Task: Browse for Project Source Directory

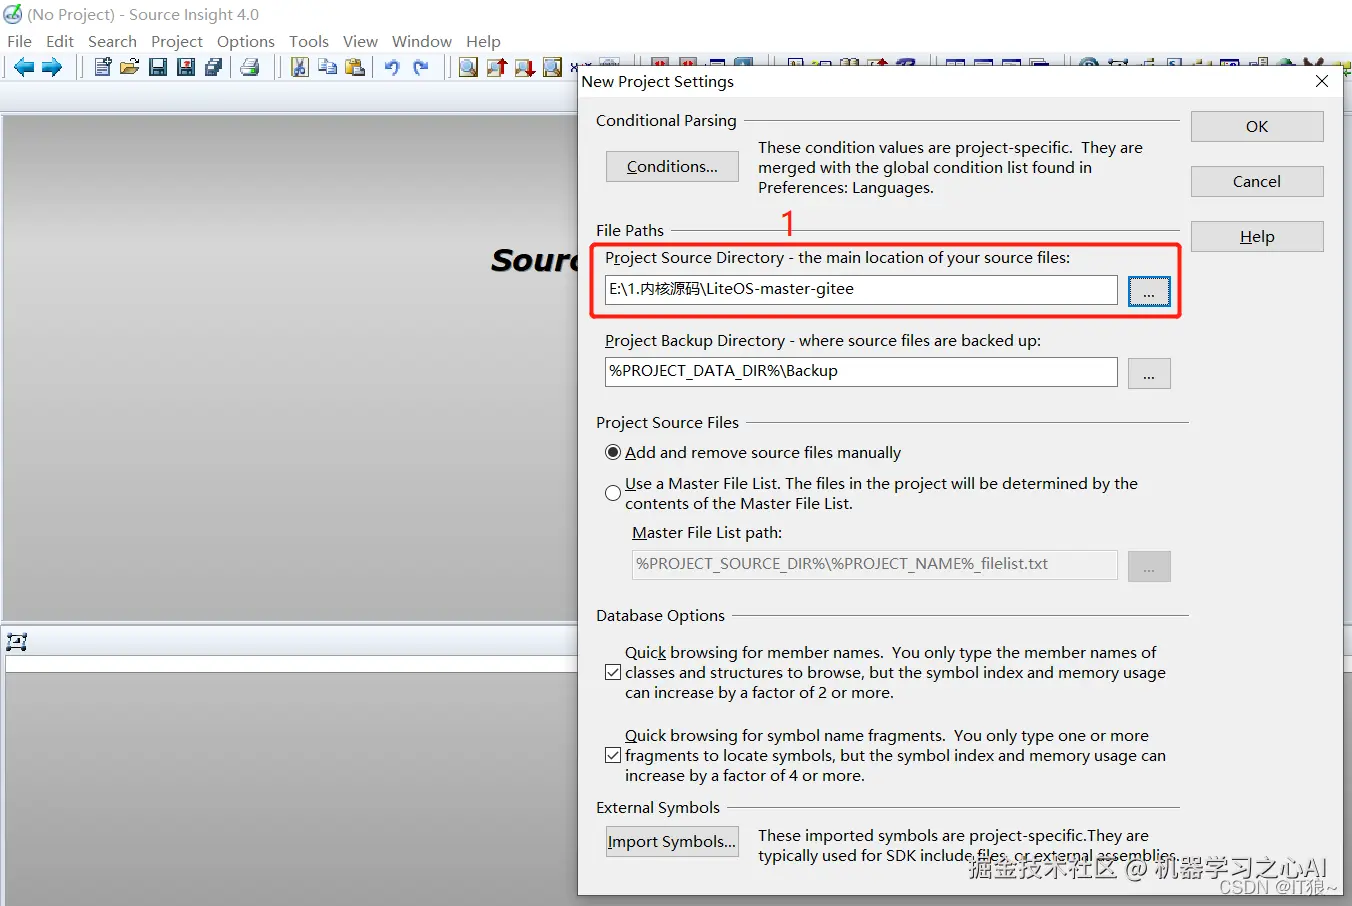Action: coord(1149,291)
